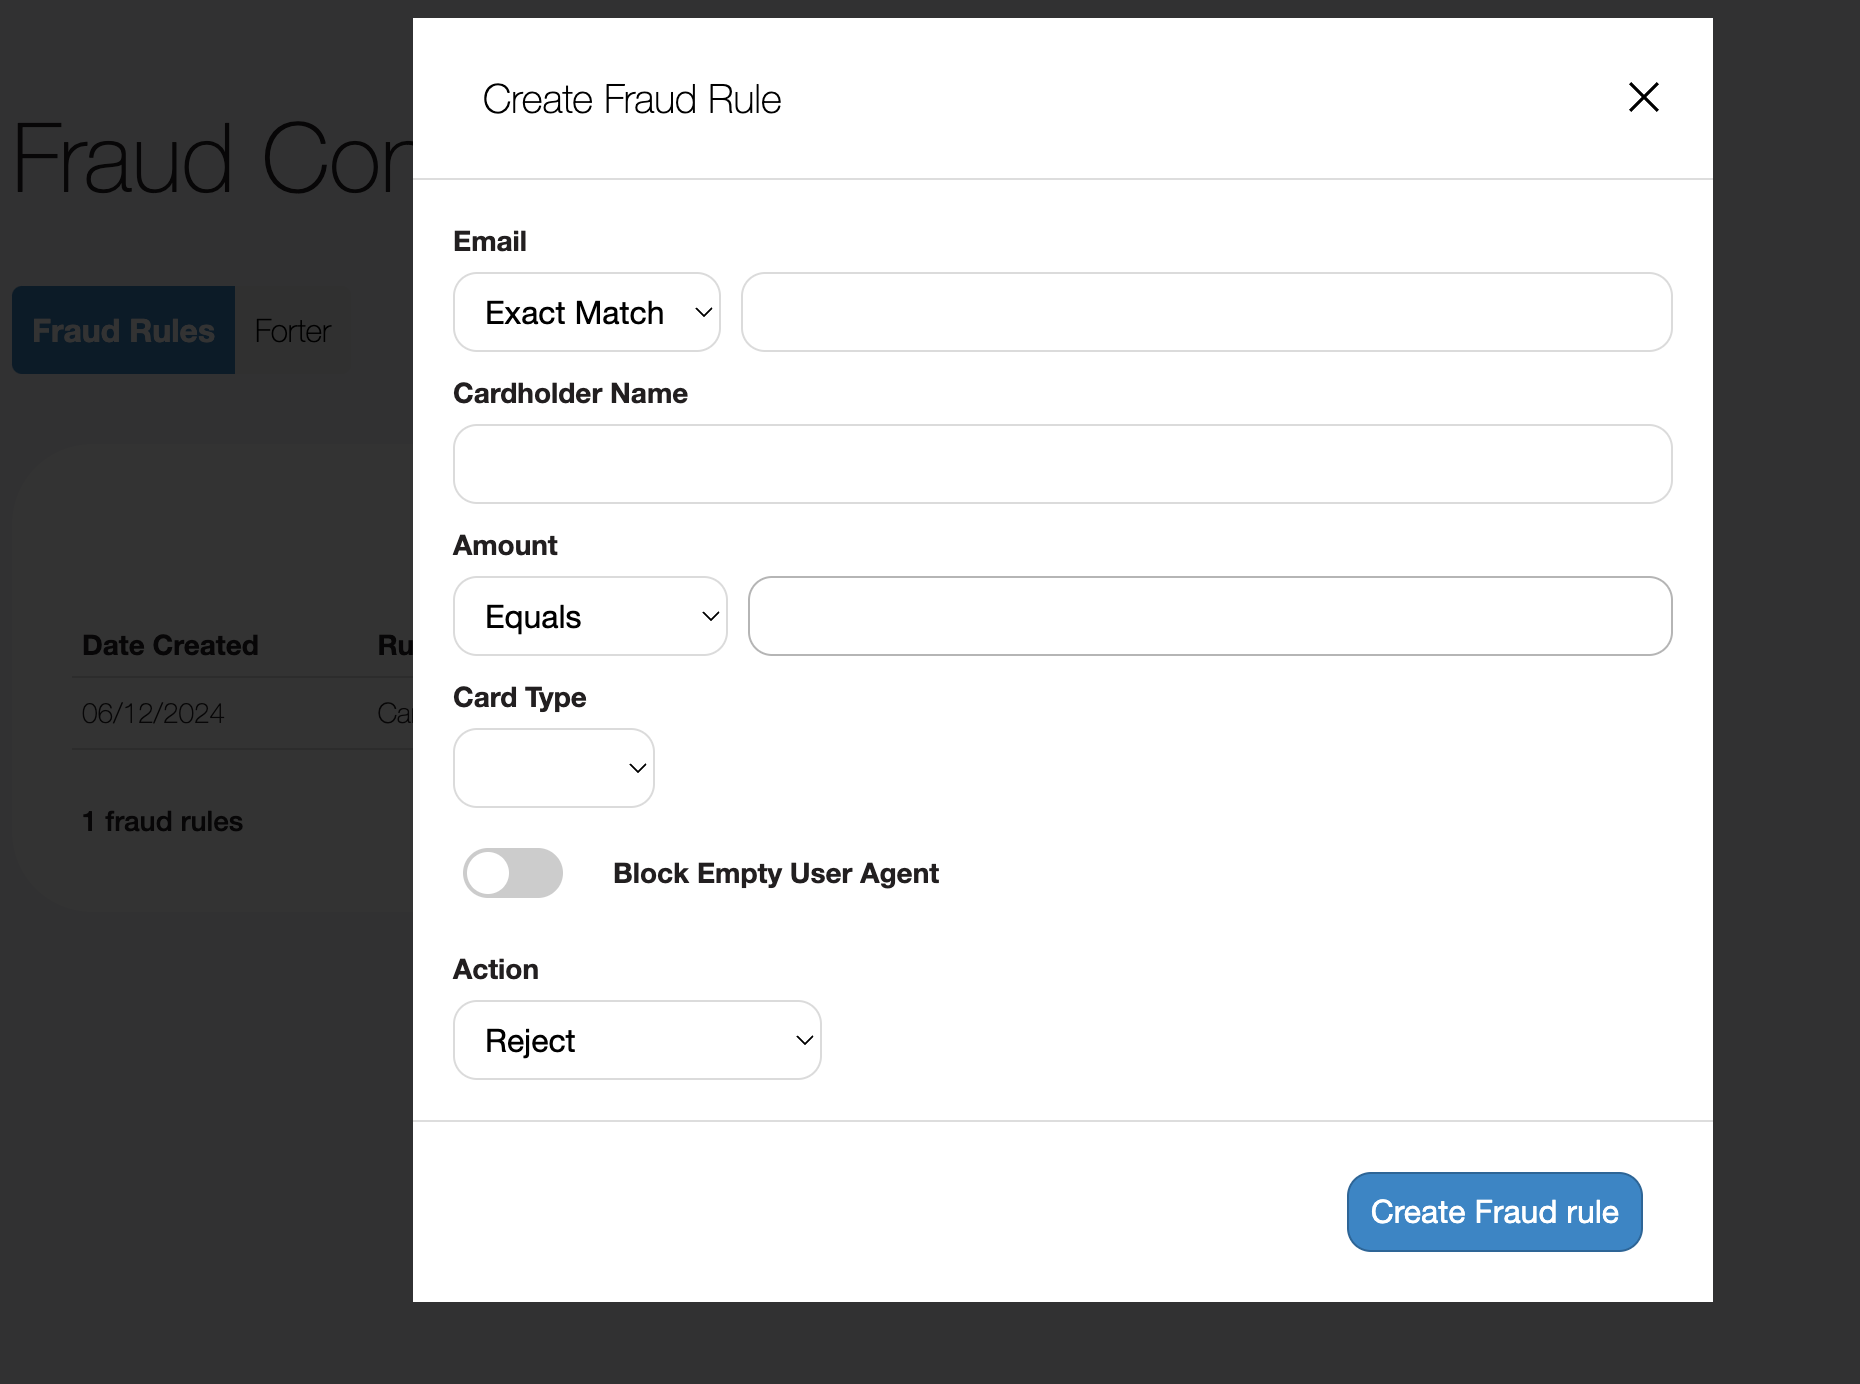Viewport: 1860px width, 1384px height.
Task: Toggle the Block Empty User Agent switch
Action: 513,873
